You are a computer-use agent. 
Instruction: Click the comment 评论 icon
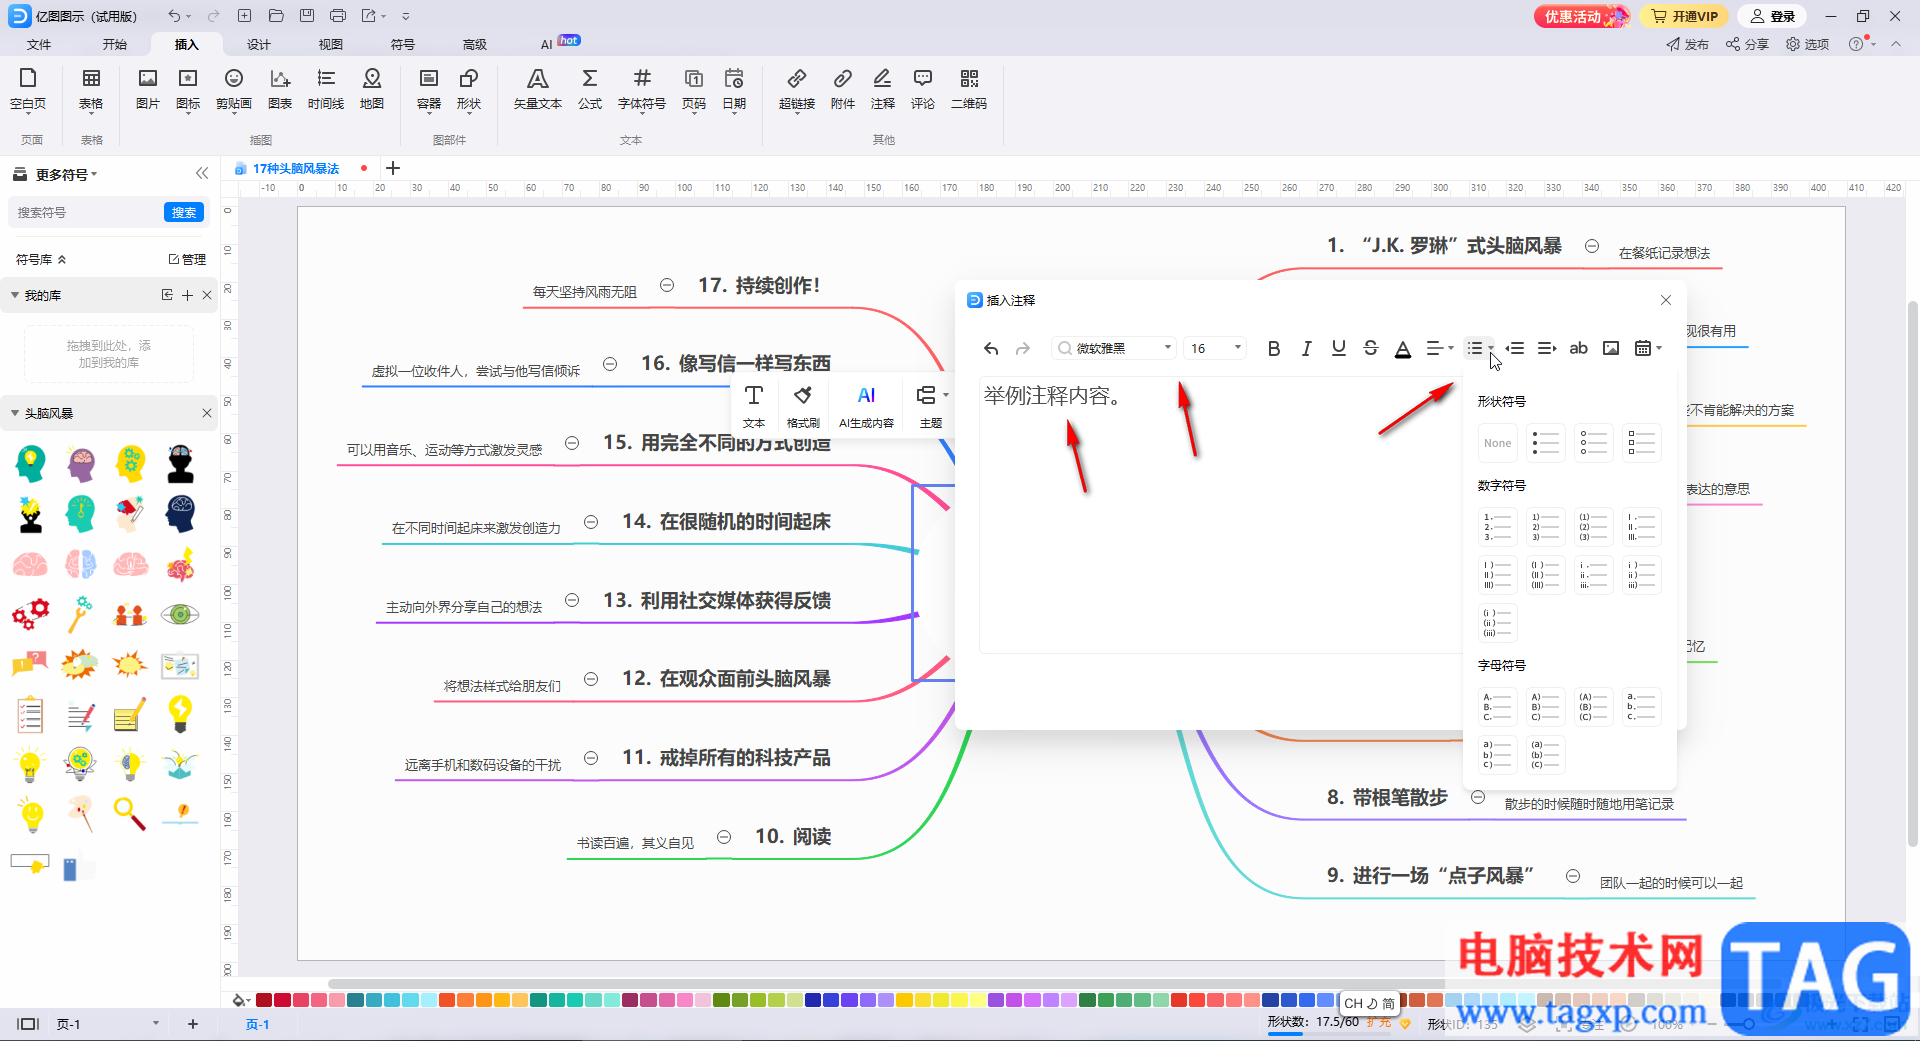tap(923, 88)
